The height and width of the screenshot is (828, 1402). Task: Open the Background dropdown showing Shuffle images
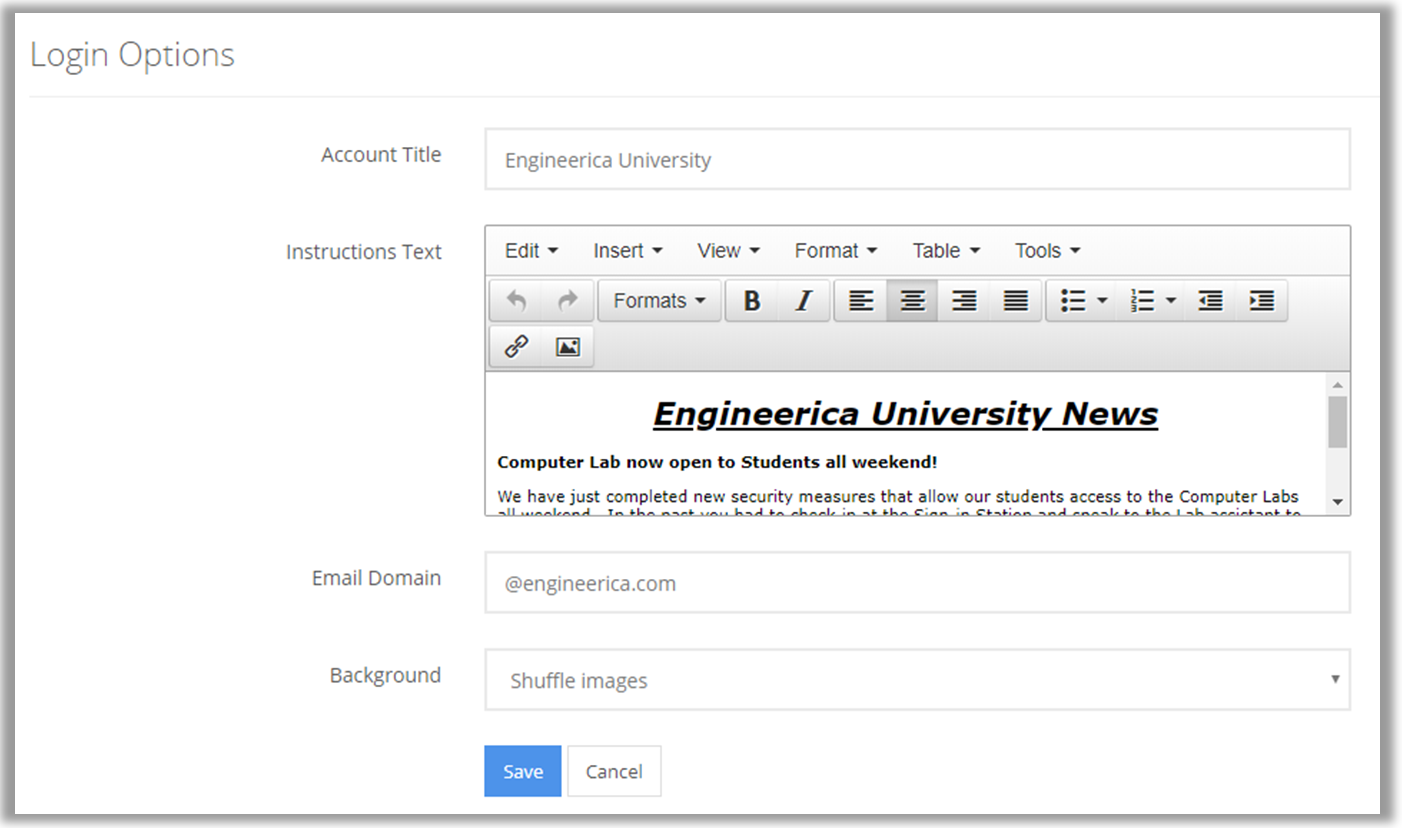(917, 680)
